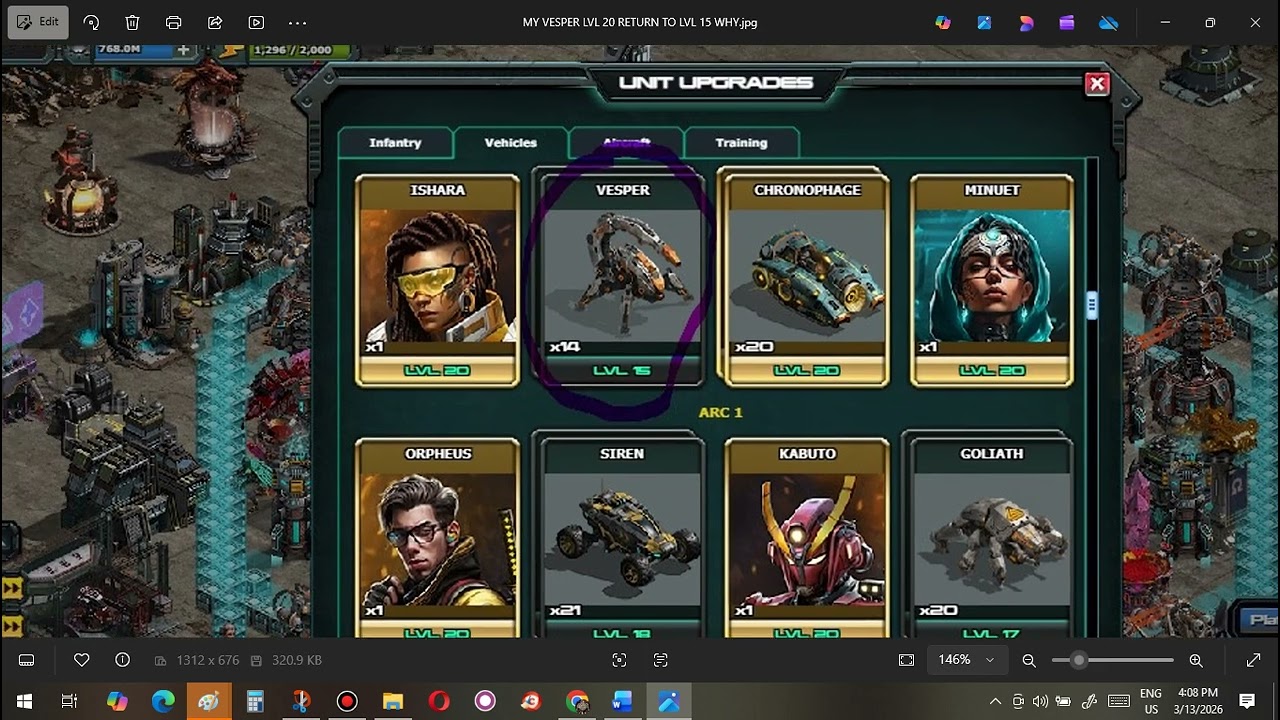The width and height of the screenshot is (1280, 720).
Task: Open Google Chrome from the taskbar
Action: coord(577,701)
